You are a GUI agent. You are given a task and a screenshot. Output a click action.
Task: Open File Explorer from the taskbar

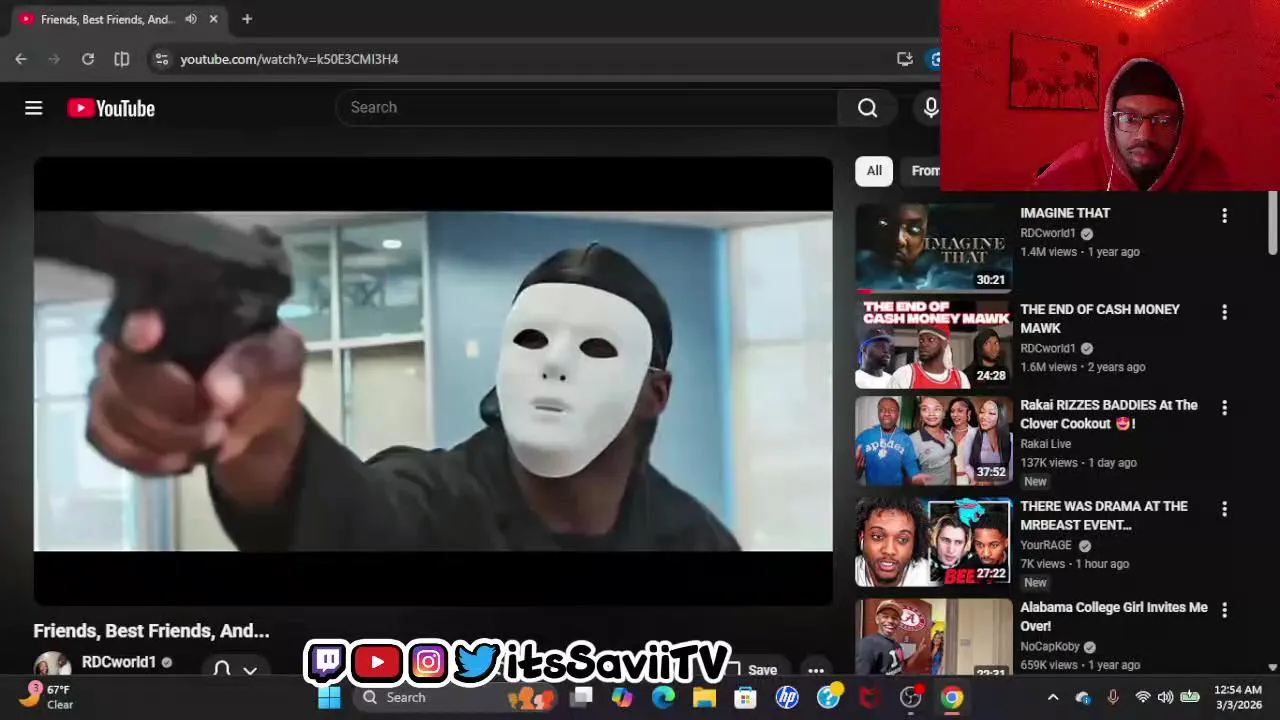coord(705,697)
